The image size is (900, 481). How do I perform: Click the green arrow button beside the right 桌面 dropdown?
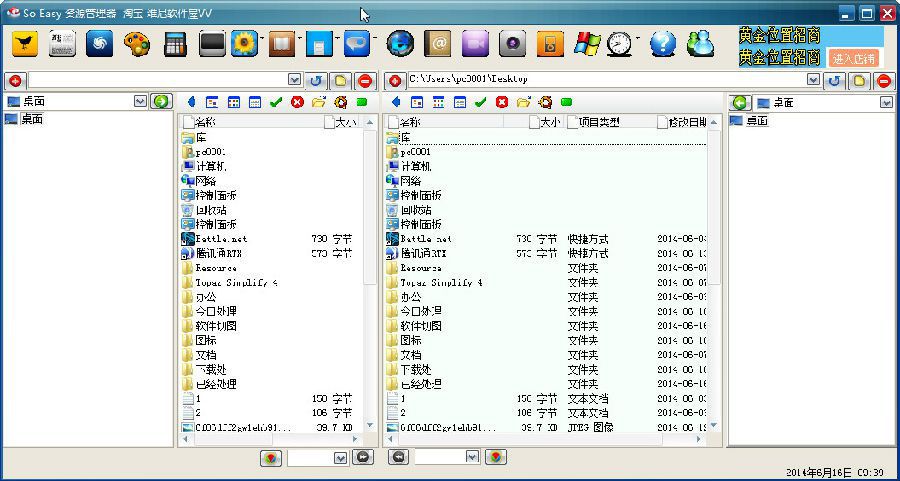coord(739,103)
